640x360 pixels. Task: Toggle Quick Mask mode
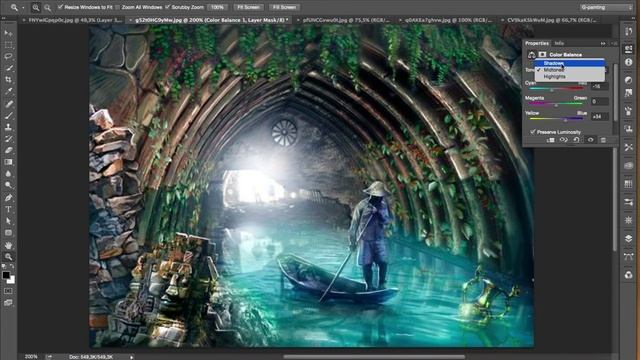(8, 291)
